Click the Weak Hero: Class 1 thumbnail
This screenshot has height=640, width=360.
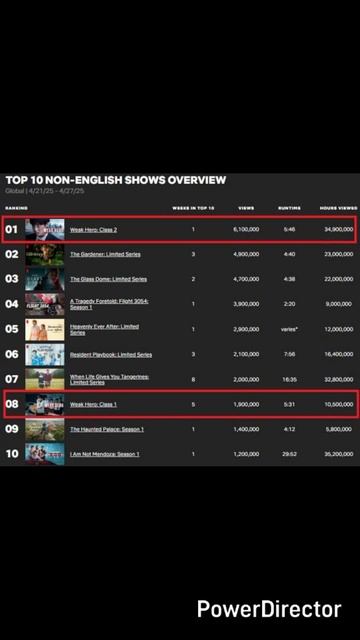[x=45, y=404]
